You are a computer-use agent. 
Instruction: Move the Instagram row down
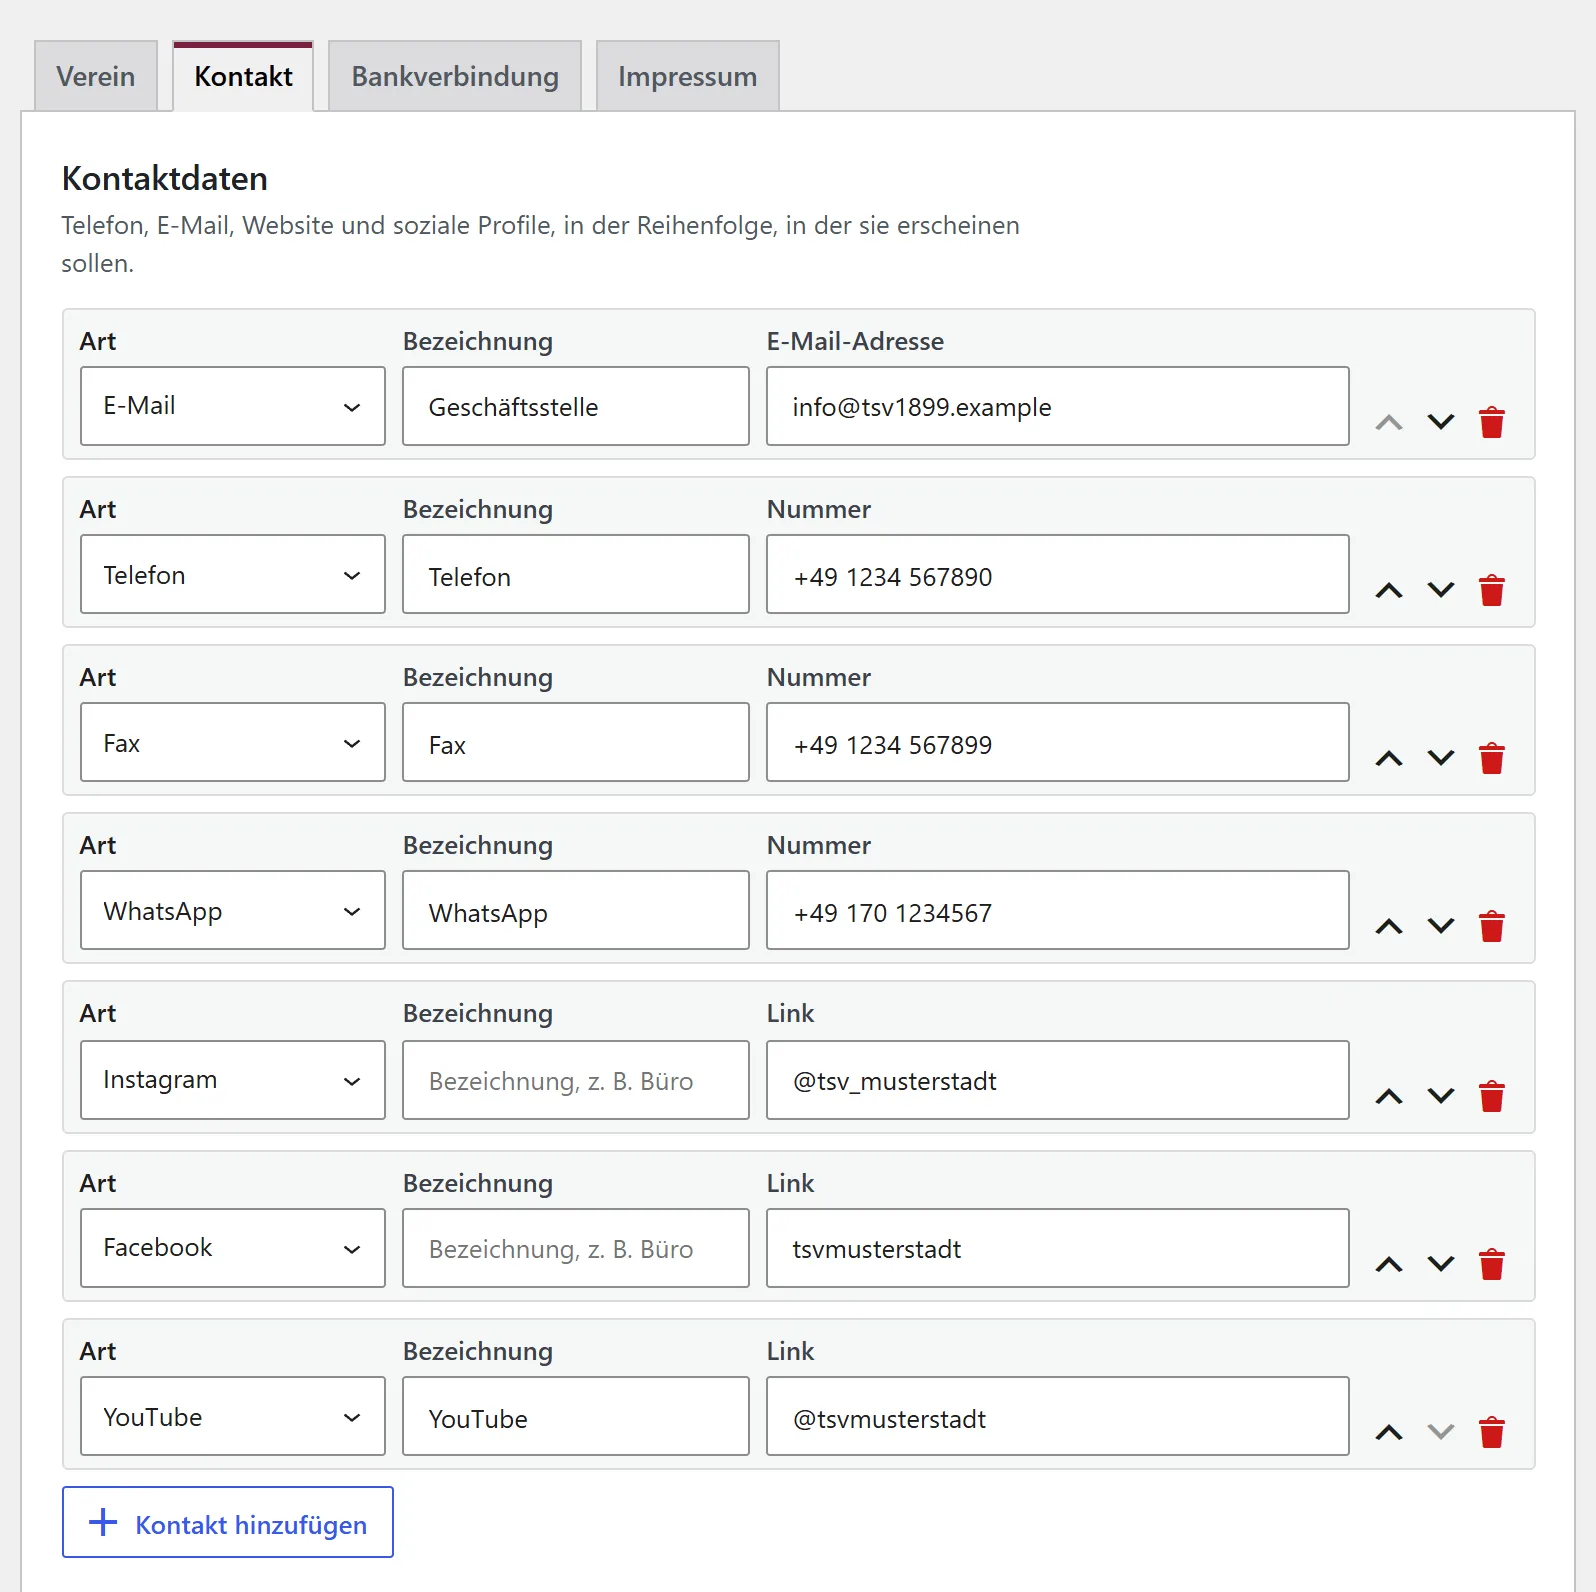pyautogui.click(x=1441, y=1096)
